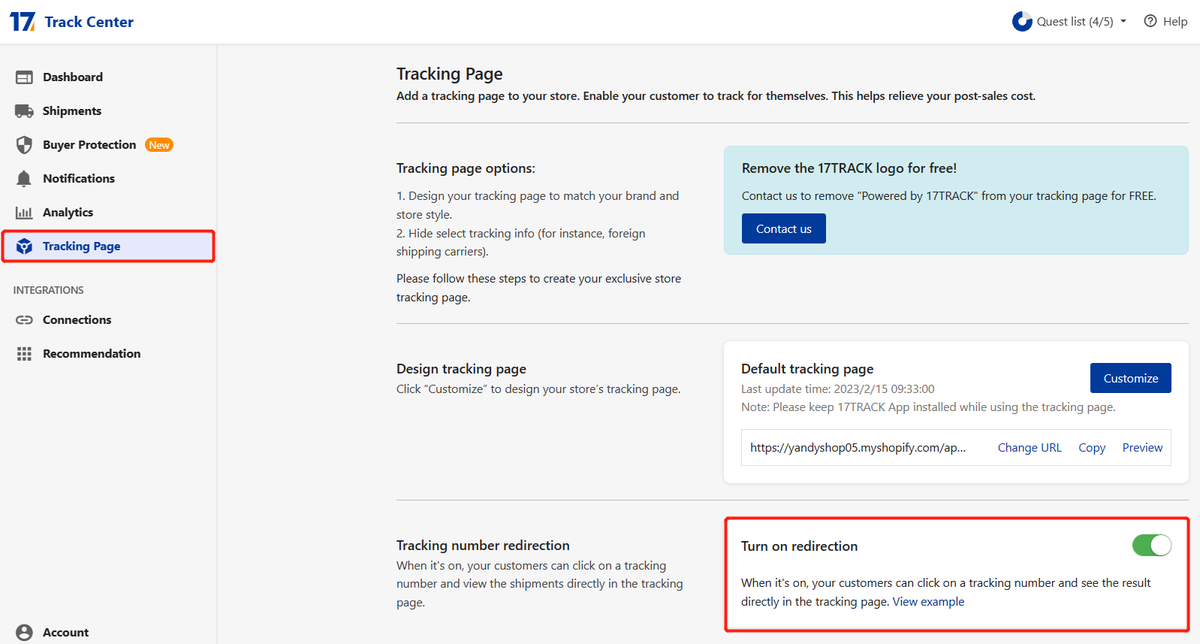Click the Change URL link
This screenshot has width=1200, height=644.
coord(1029,448)
